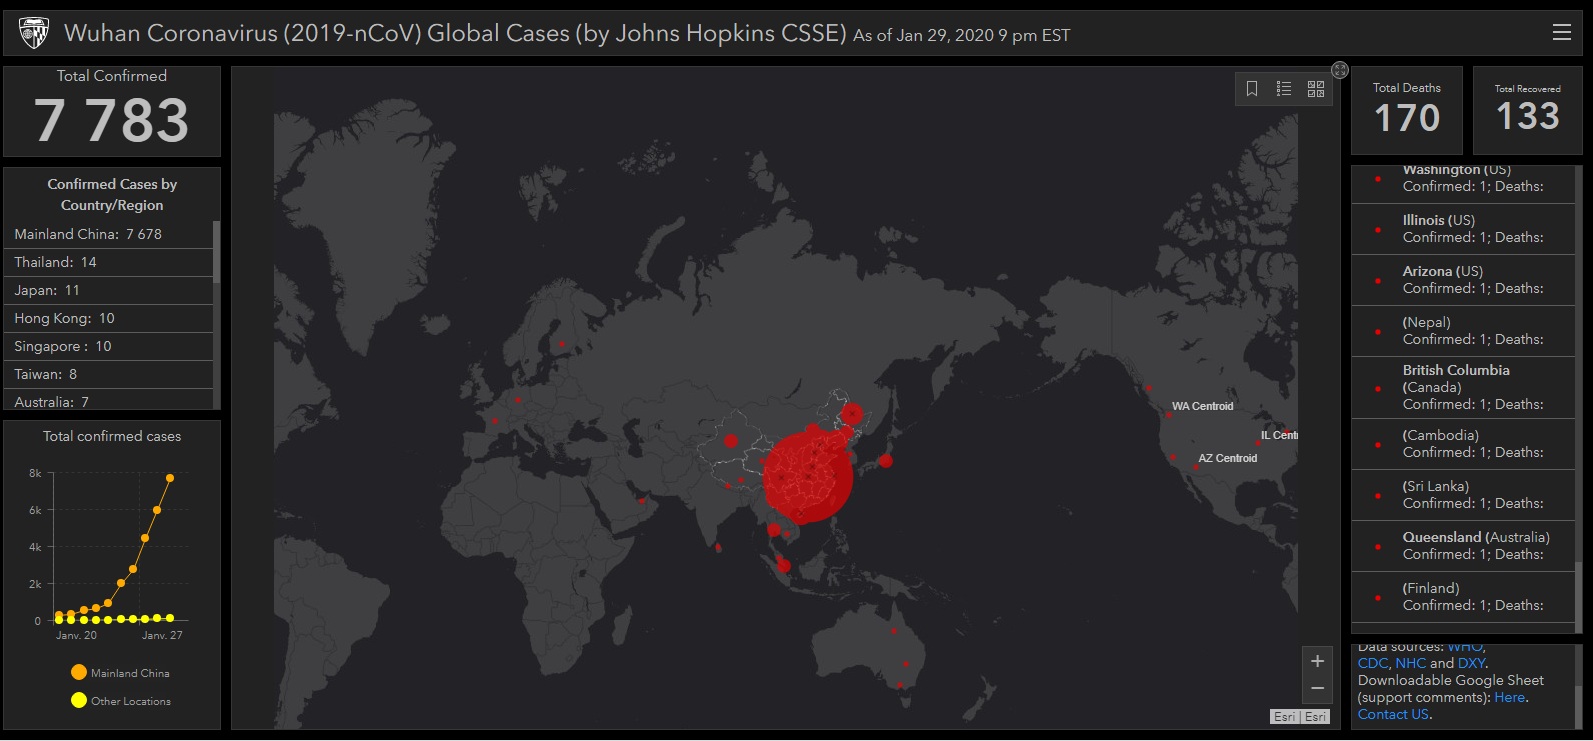Open the Google Sheet 'Here' link
1593x741 pixels.
click(1510, 697)
